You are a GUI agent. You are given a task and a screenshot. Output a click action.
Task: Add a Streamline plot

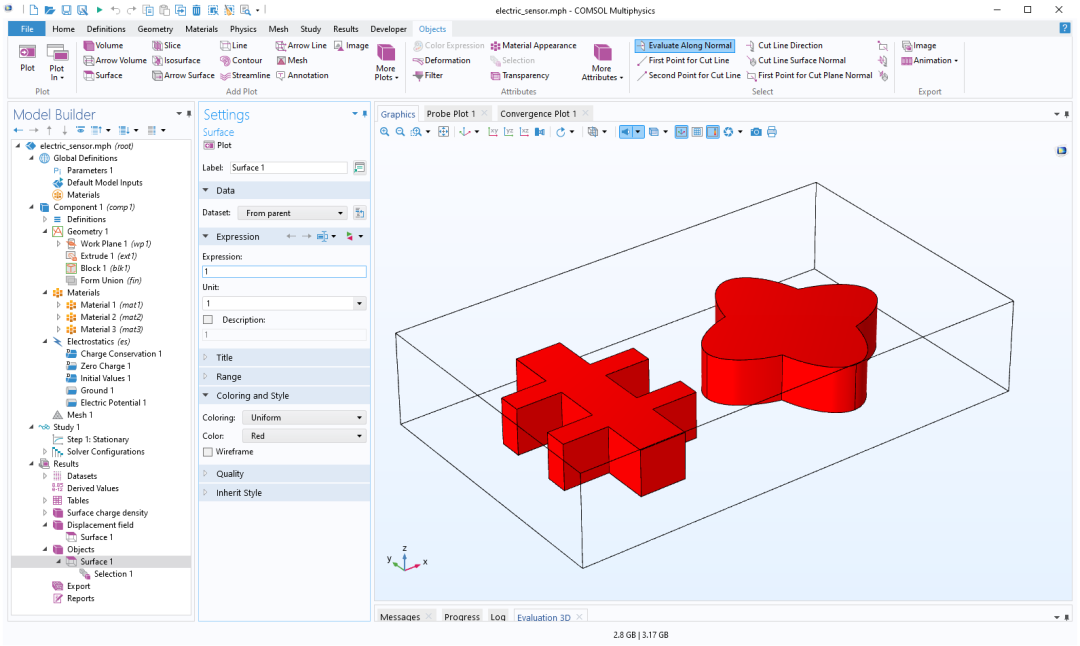pos(245,76)
